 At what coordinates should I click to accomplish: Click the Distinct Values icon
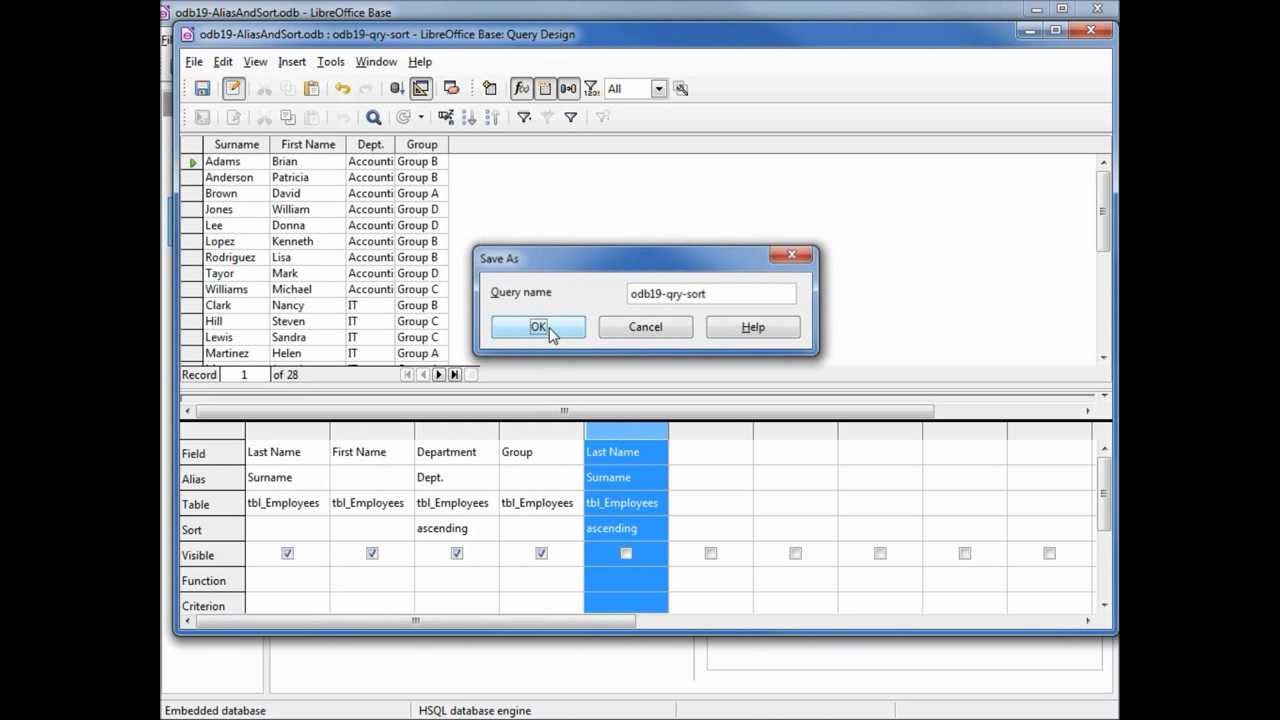tap(591, 88)
